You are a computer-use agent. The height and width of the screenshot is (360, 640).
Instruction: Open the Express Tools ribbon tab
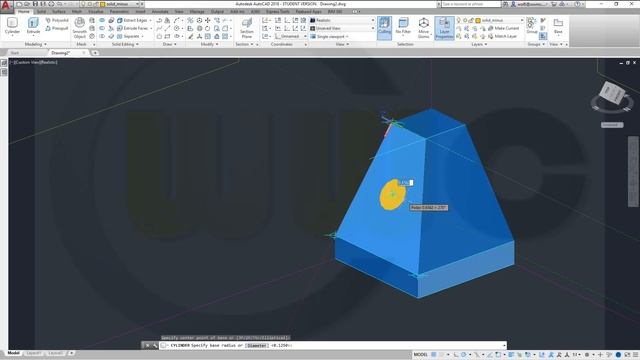278,11
